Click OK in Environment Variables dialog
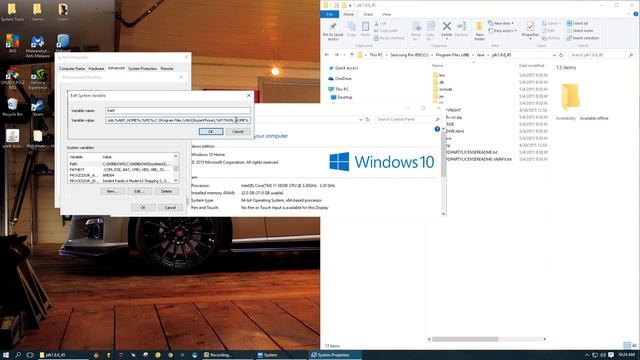 pyautogui.click(x=143, y=207)
